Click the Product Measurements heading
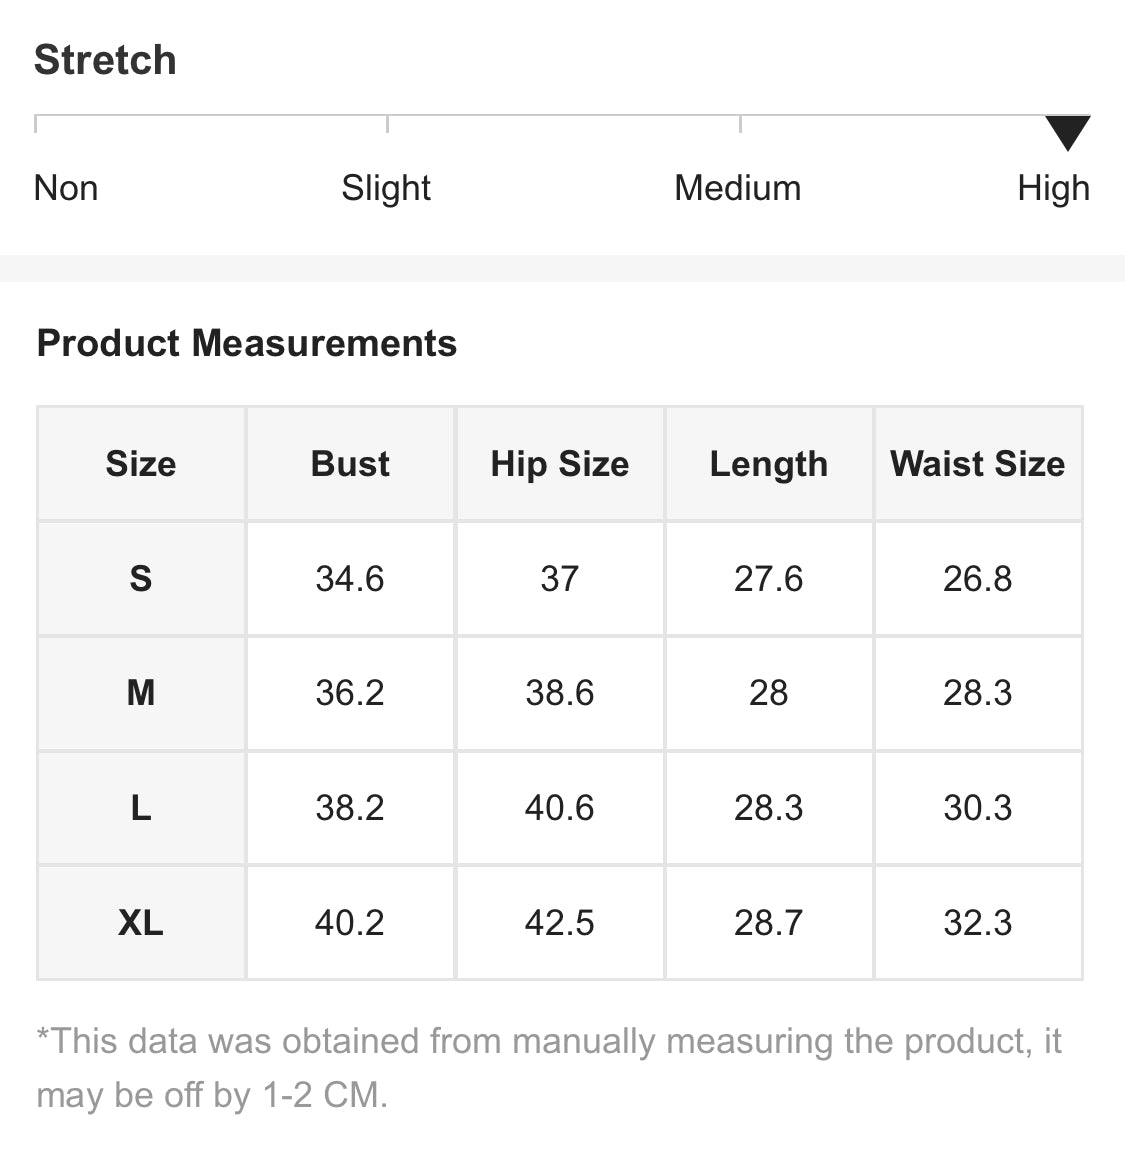 tap(247, 343)
